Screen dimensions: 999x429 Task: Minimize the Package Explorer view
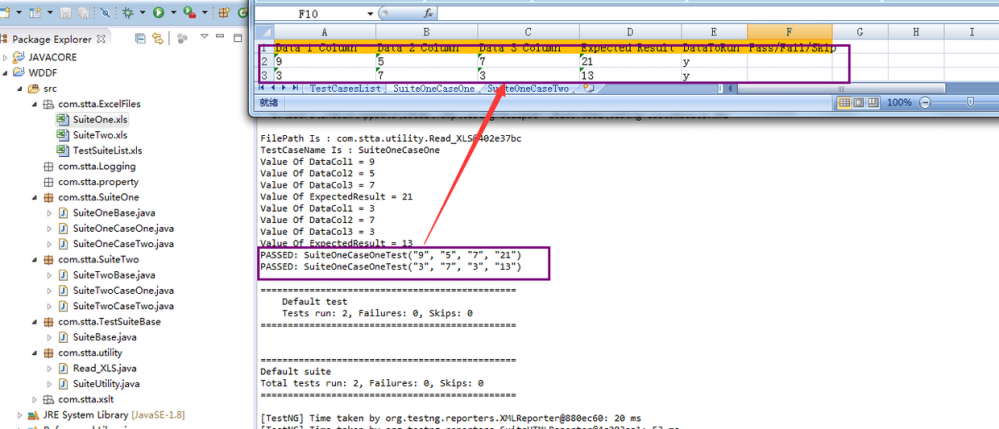tap(220, 37)
